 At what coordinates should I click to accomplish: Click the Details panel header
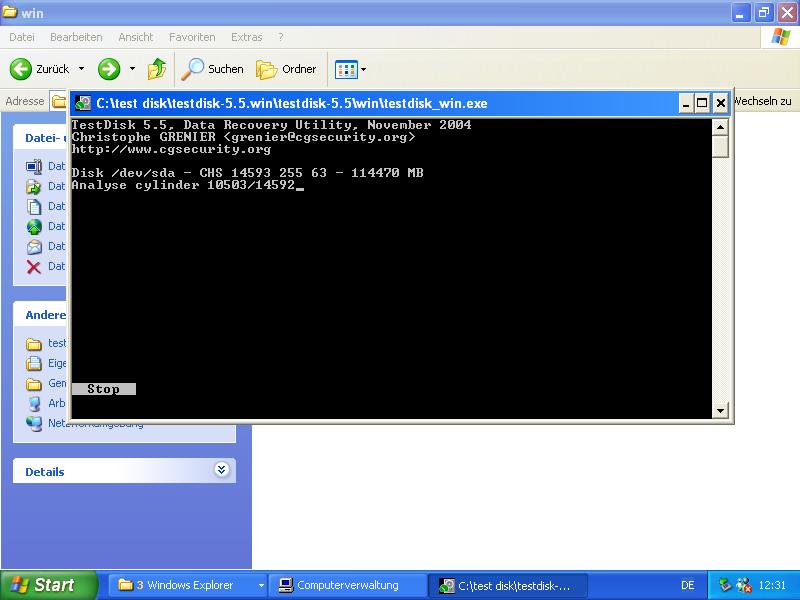(124, 470)
